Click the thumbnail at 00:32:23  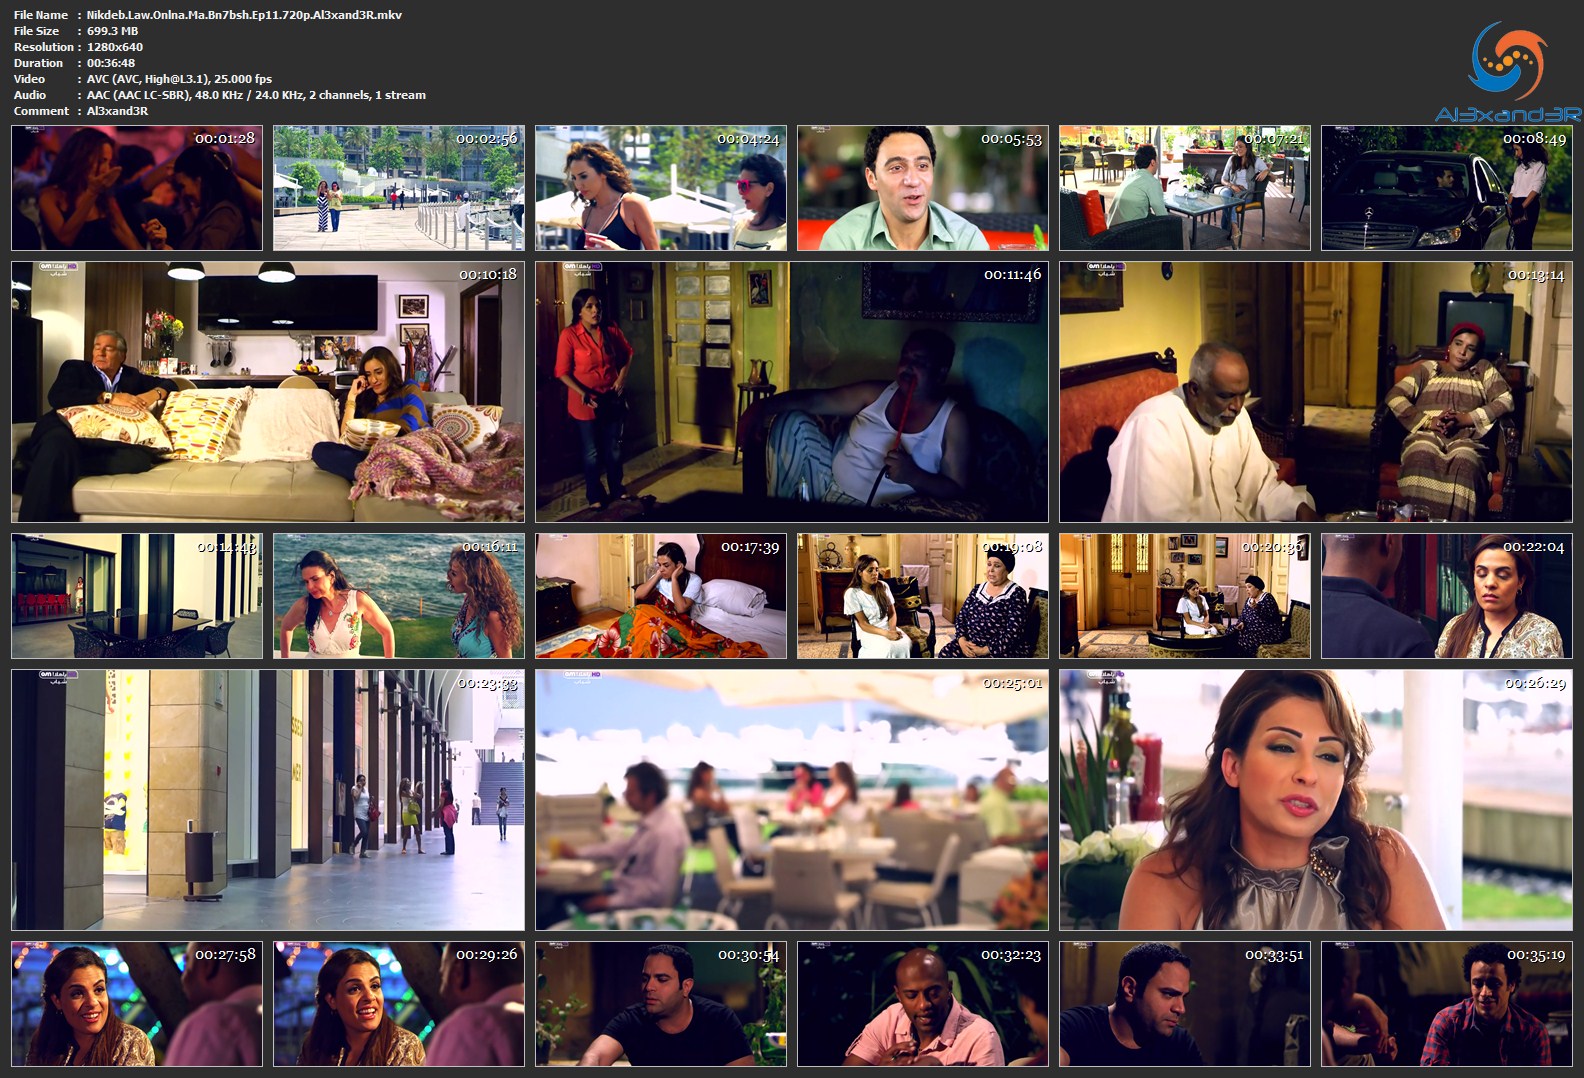tap(922, 1004)
